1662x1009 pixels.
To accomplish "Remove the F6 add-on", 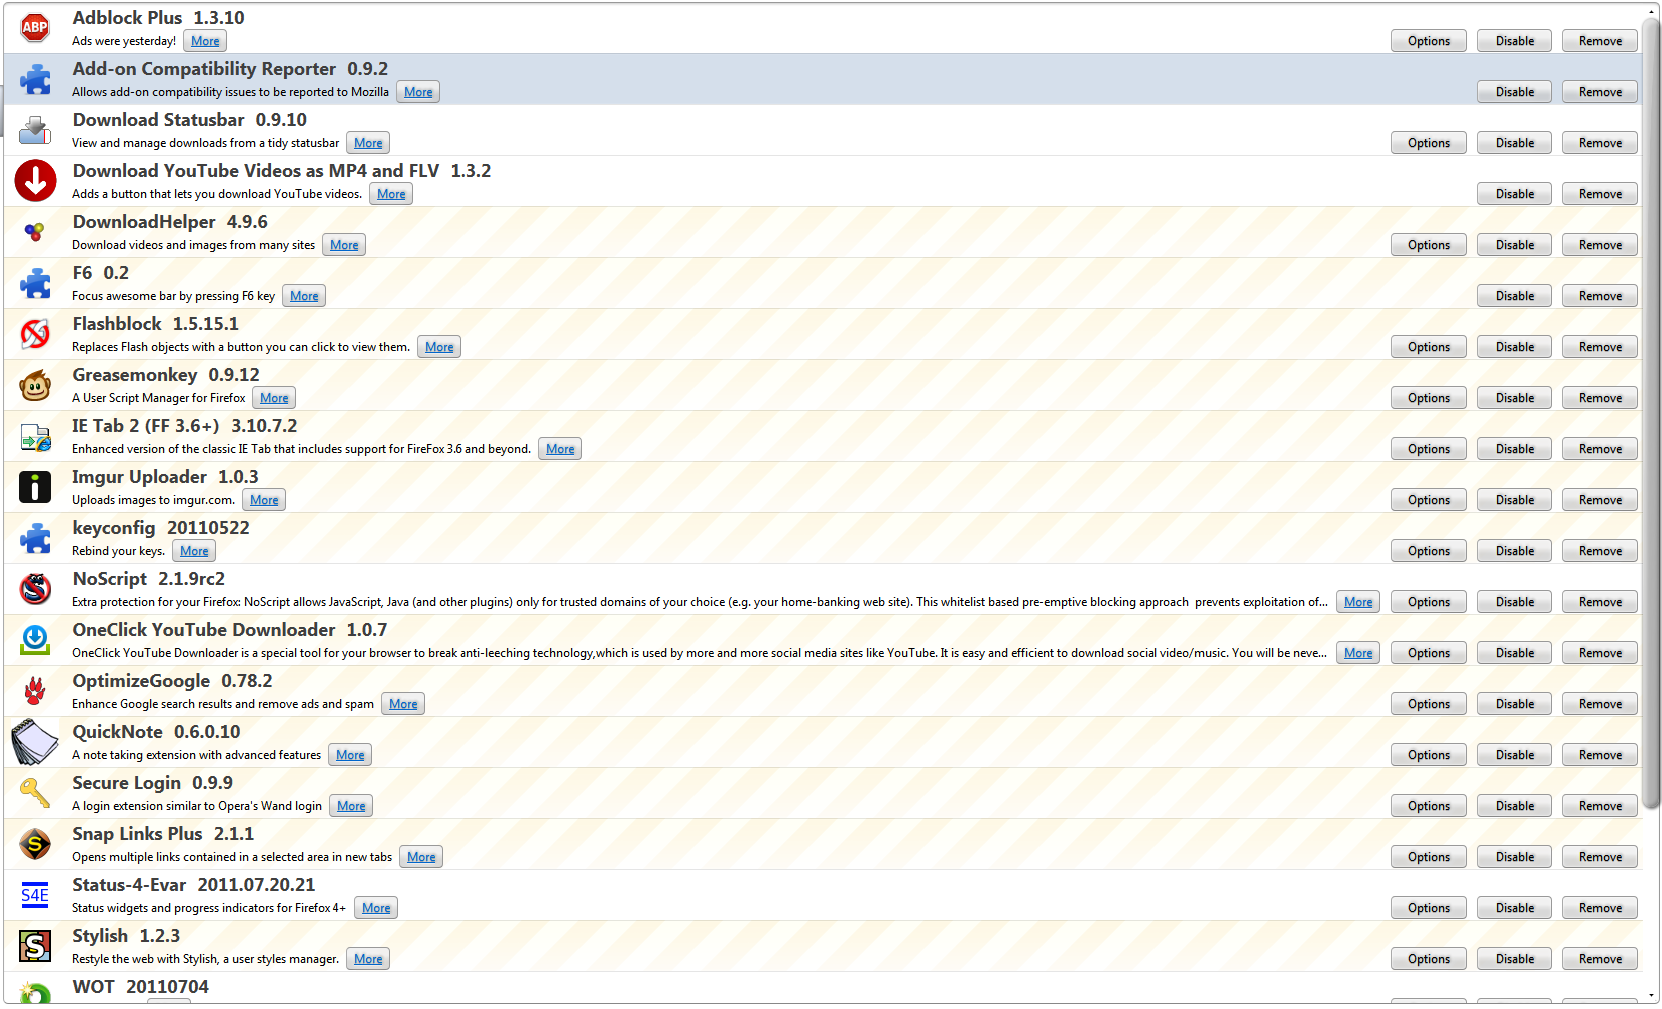I will point(1600,296).
